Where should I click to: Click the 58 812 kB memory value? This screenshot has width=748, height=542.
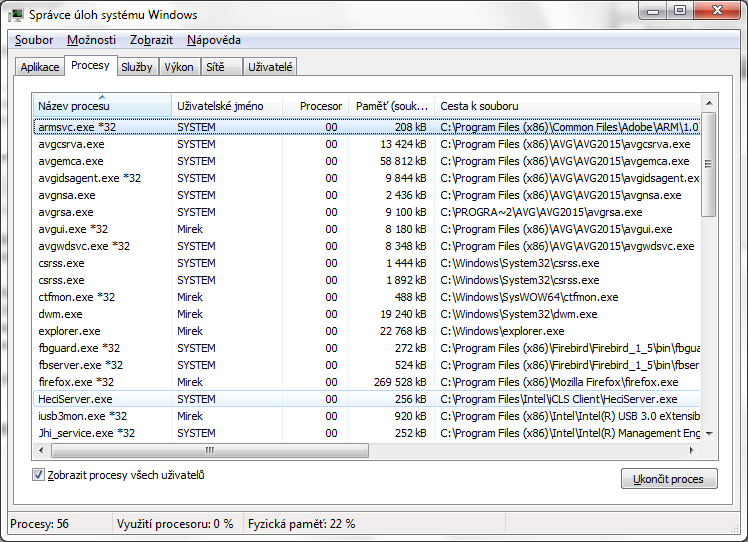coord(403,161)
